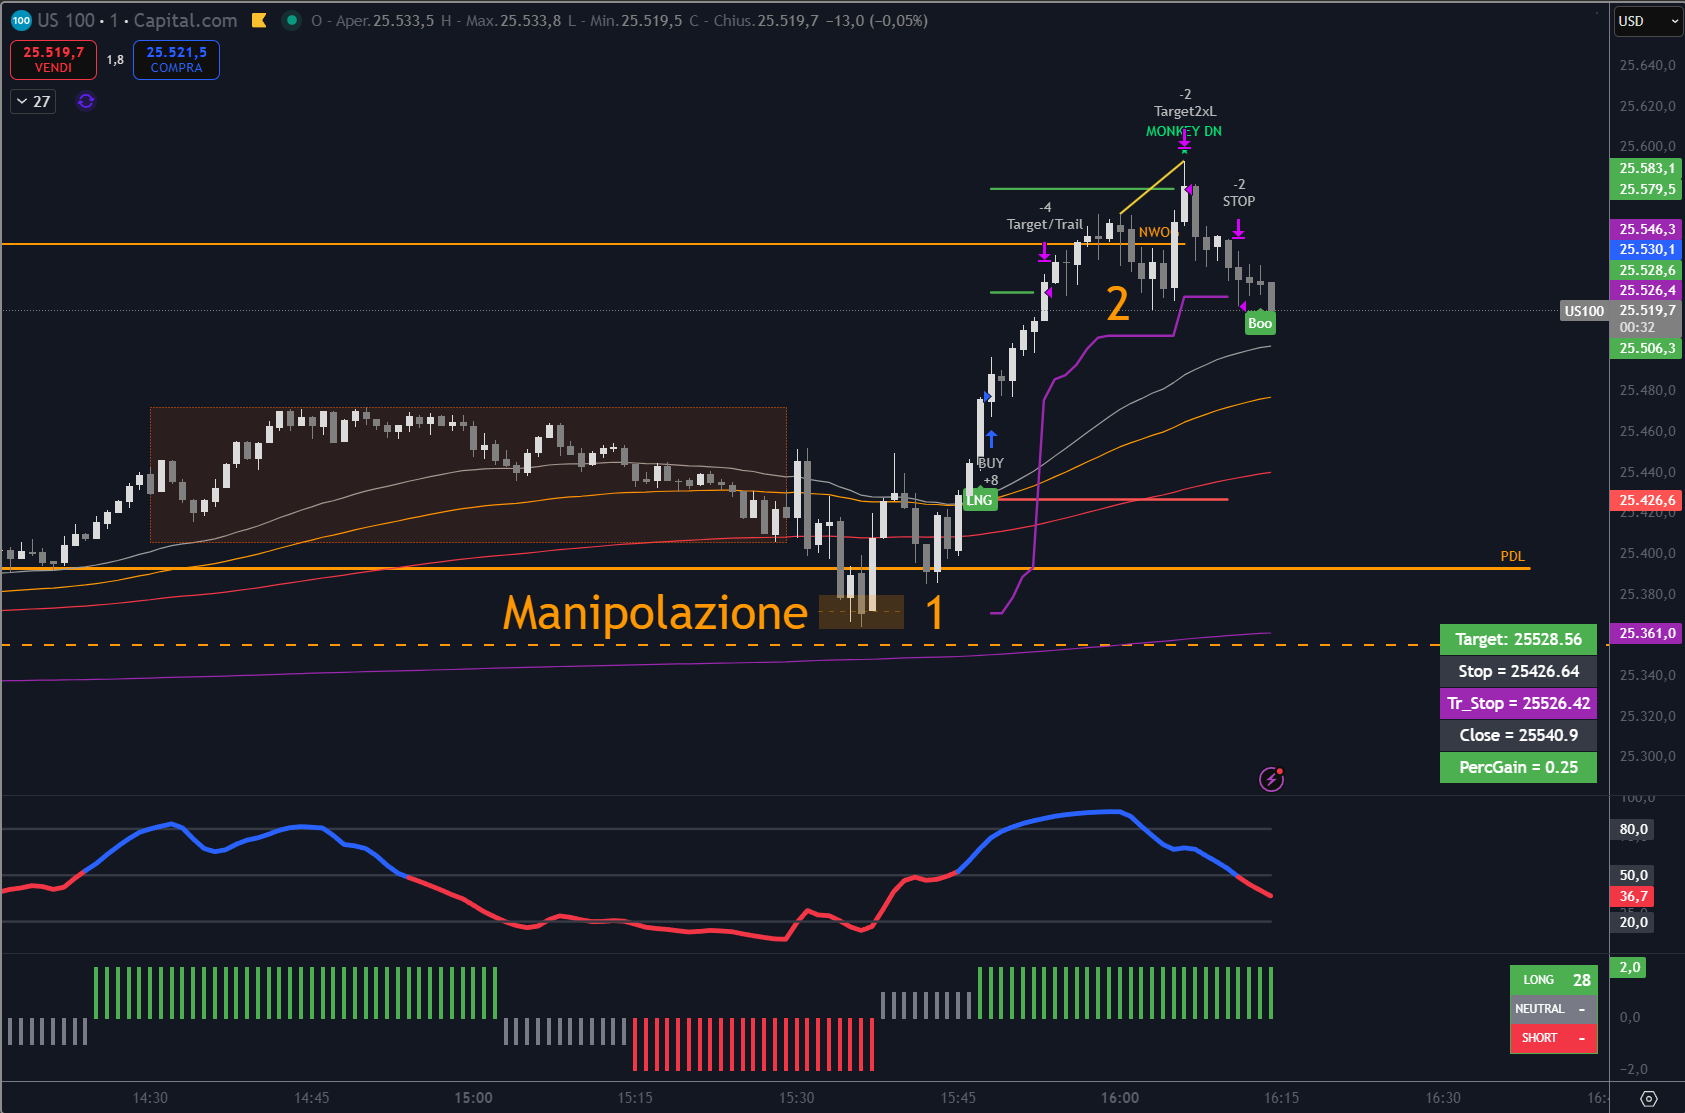Click the yellow flag marker icon
The width and height of the screenshot is (1685, 1113).
(x=259, y=20)
